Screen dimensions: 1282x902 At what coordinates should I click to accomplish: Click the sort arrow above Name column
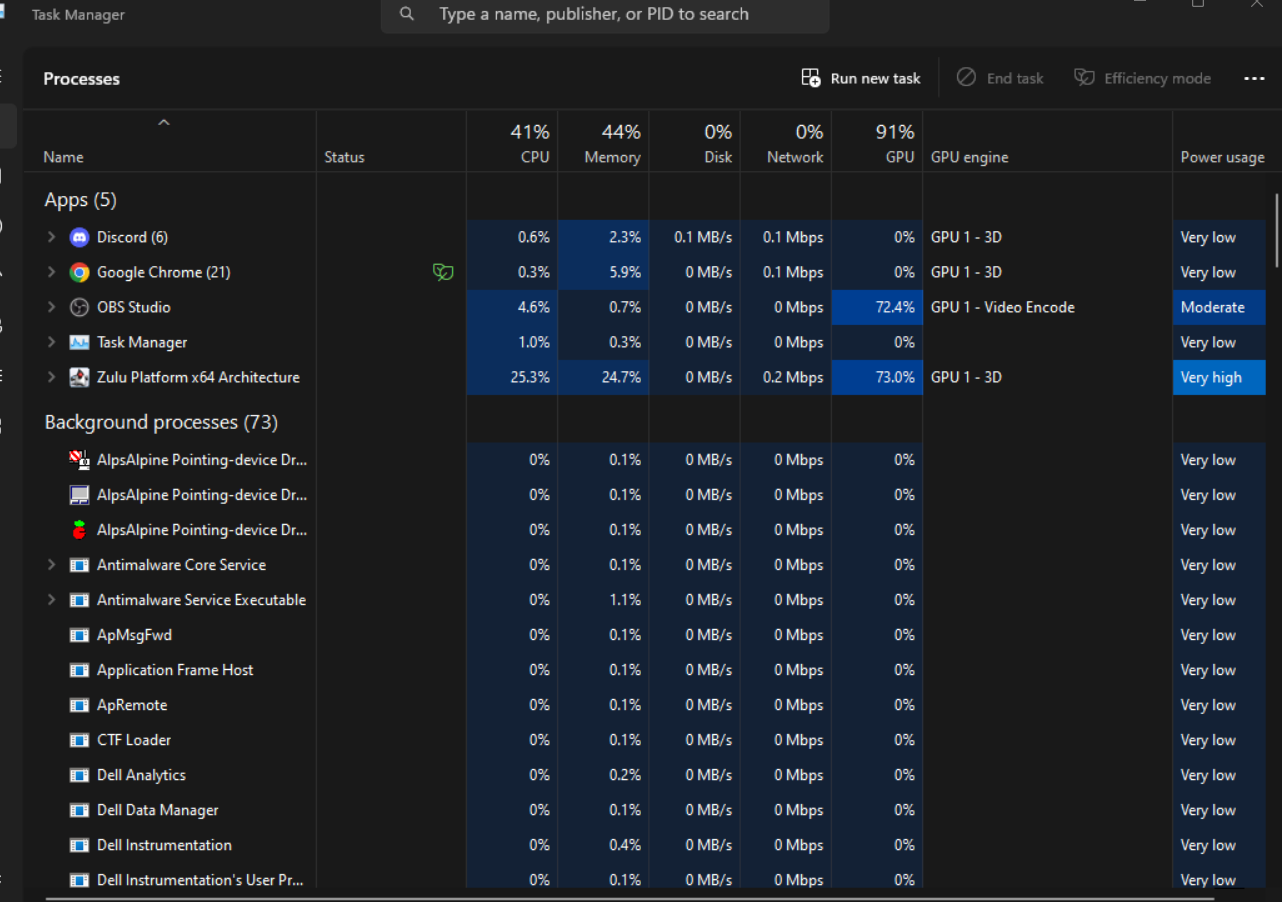point(164,122)
